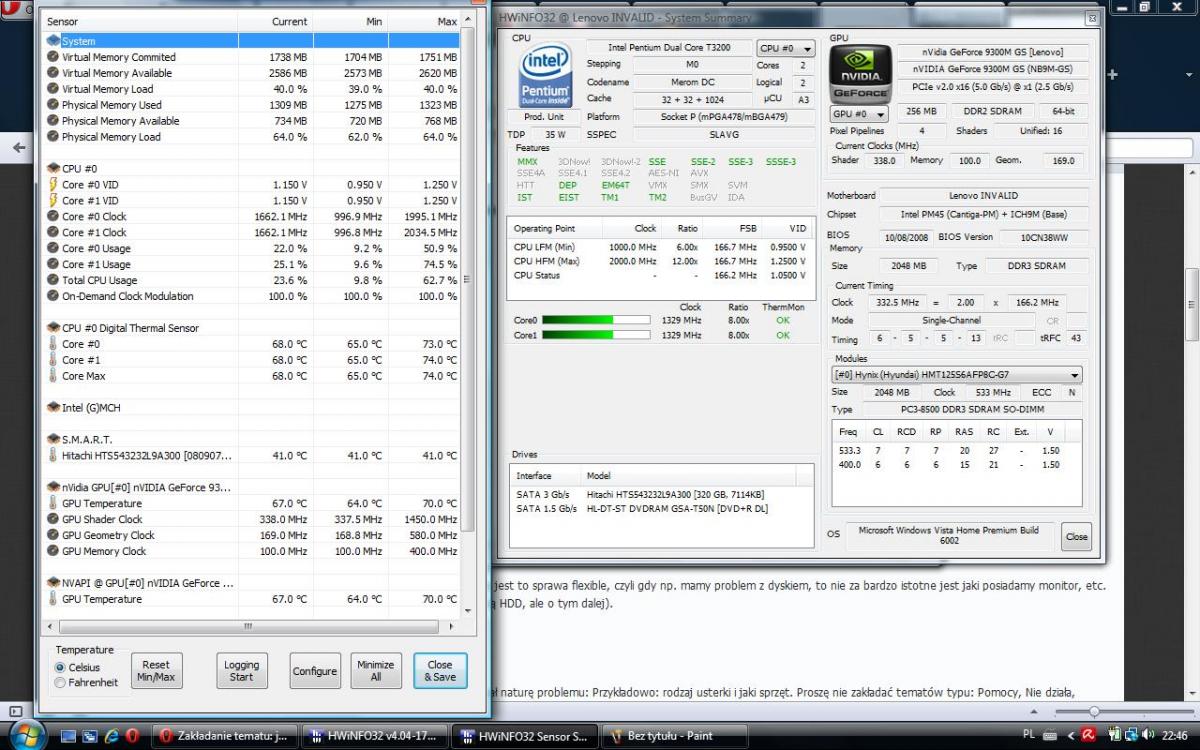The image size is (1200, 750).
Task: Switch to Bez tytułu - Paint taskbar window
Action: [x=673, y=736]
